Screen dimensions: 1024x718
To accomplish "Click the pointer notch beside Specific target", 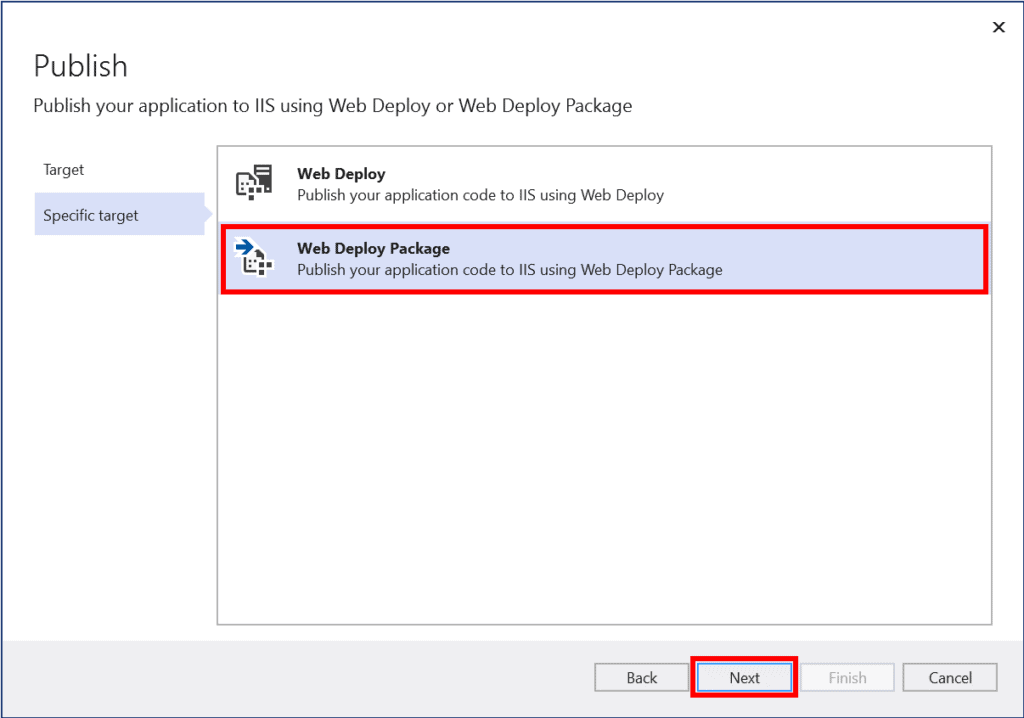I will tap(209, 214).
